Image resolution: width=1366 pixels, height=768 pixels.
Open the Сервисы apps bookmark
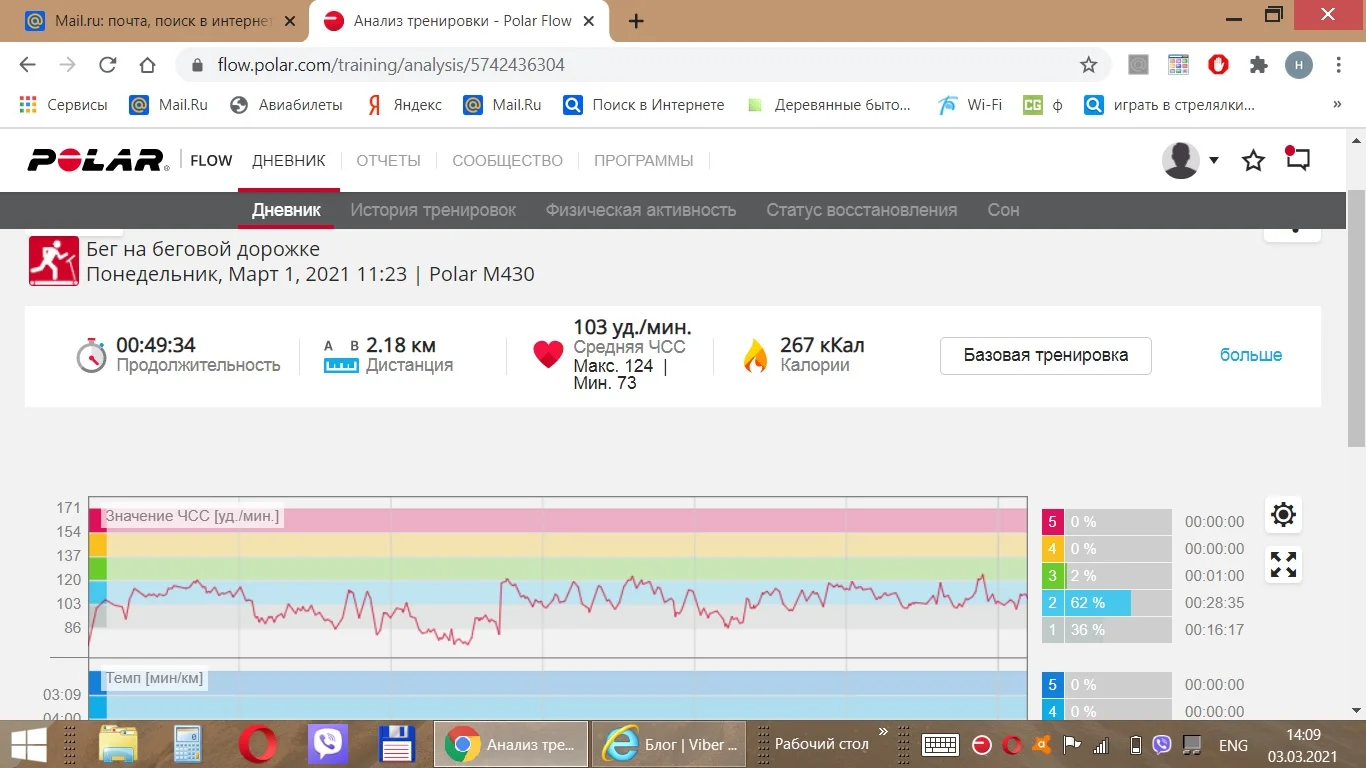(x=63, y=105)
